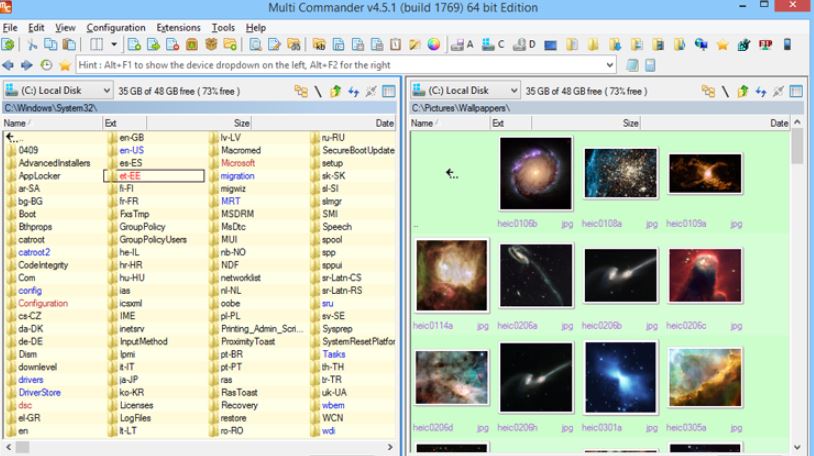Click the cardboard box archive icon
Image resolution: width=814 pixels, height=456 pixels.
point(211,45)
